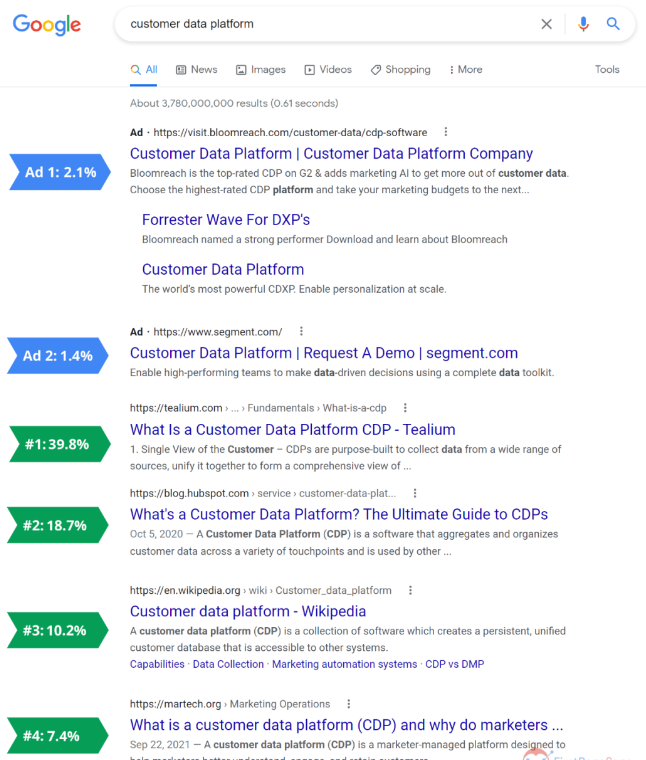Open options dots next to segment.com ad URL
Viewport: 646px width, 760px height.
click(x=301, y=332)
